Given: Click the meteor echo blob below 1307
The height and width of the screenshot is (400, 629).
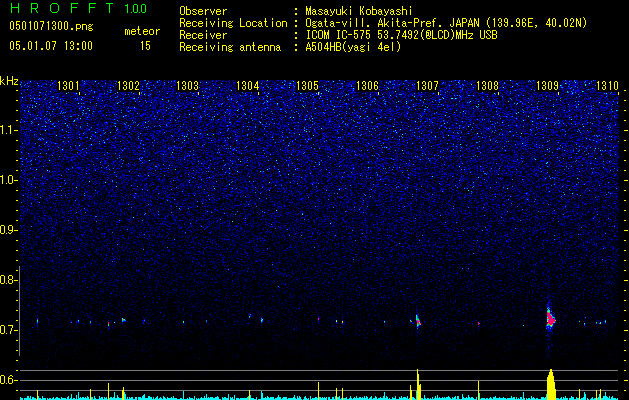Looking at the screenshot, I should [x=418, y=321].
